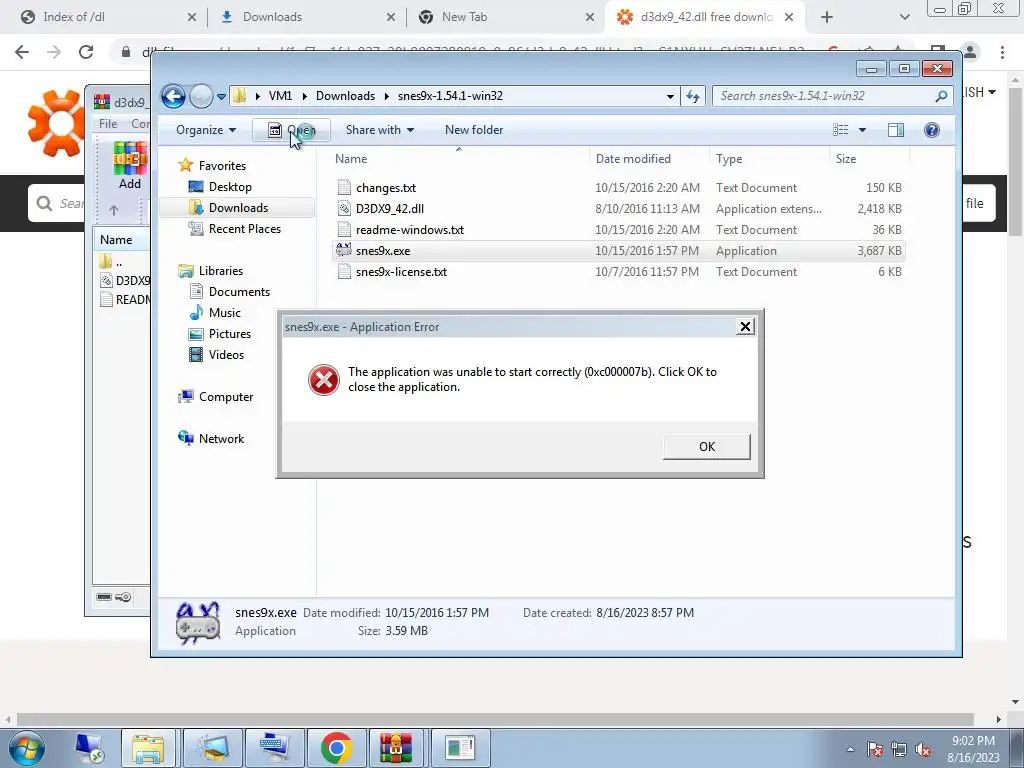1024x768 pixels.
Task: Open the recent locations dropdown arrow
Action: (221, 97)
